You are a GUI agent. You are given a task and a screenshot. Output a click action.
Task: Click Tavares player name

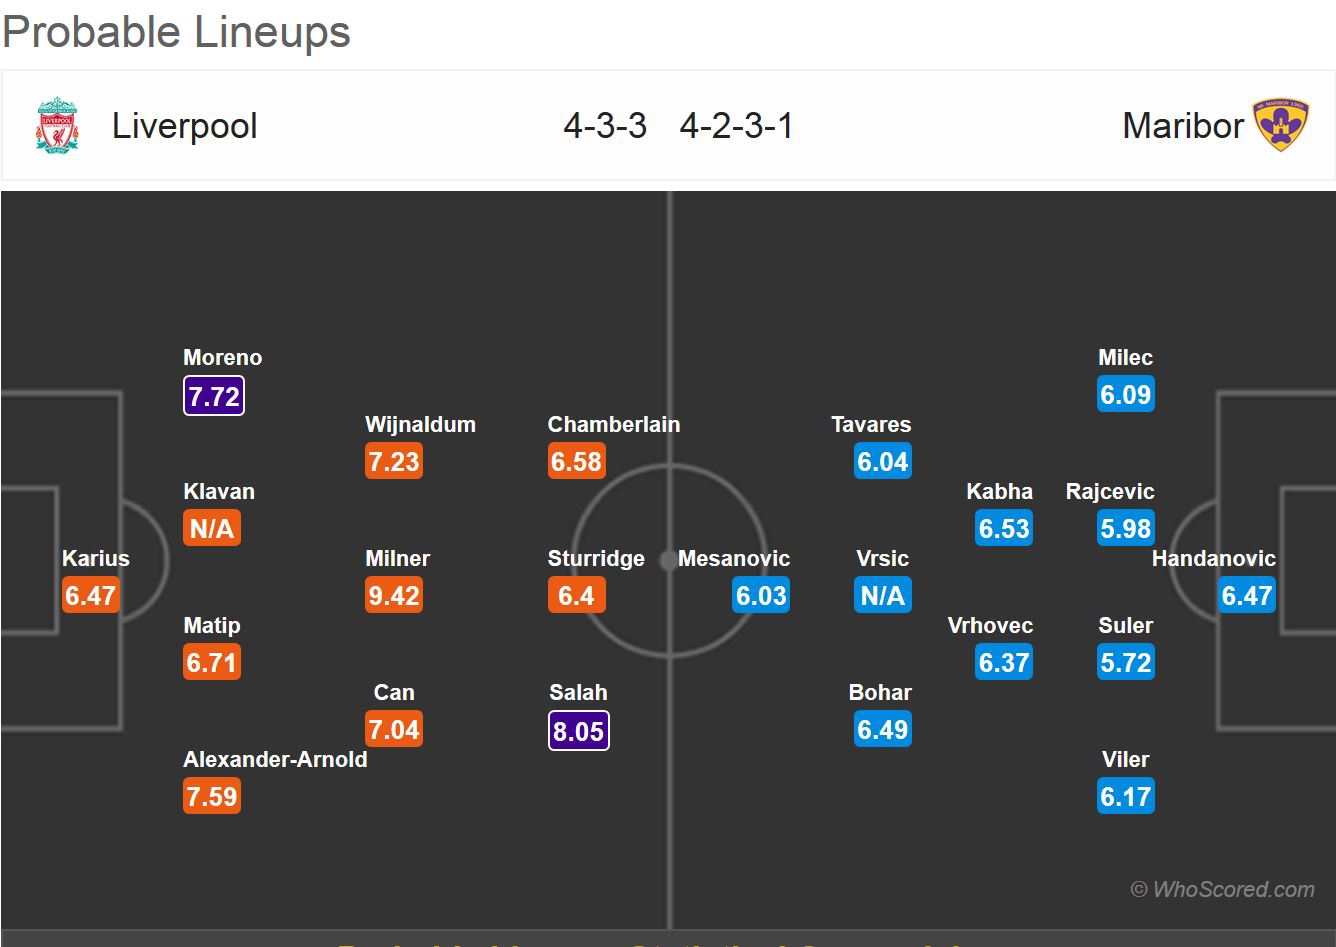click(871, 425)
